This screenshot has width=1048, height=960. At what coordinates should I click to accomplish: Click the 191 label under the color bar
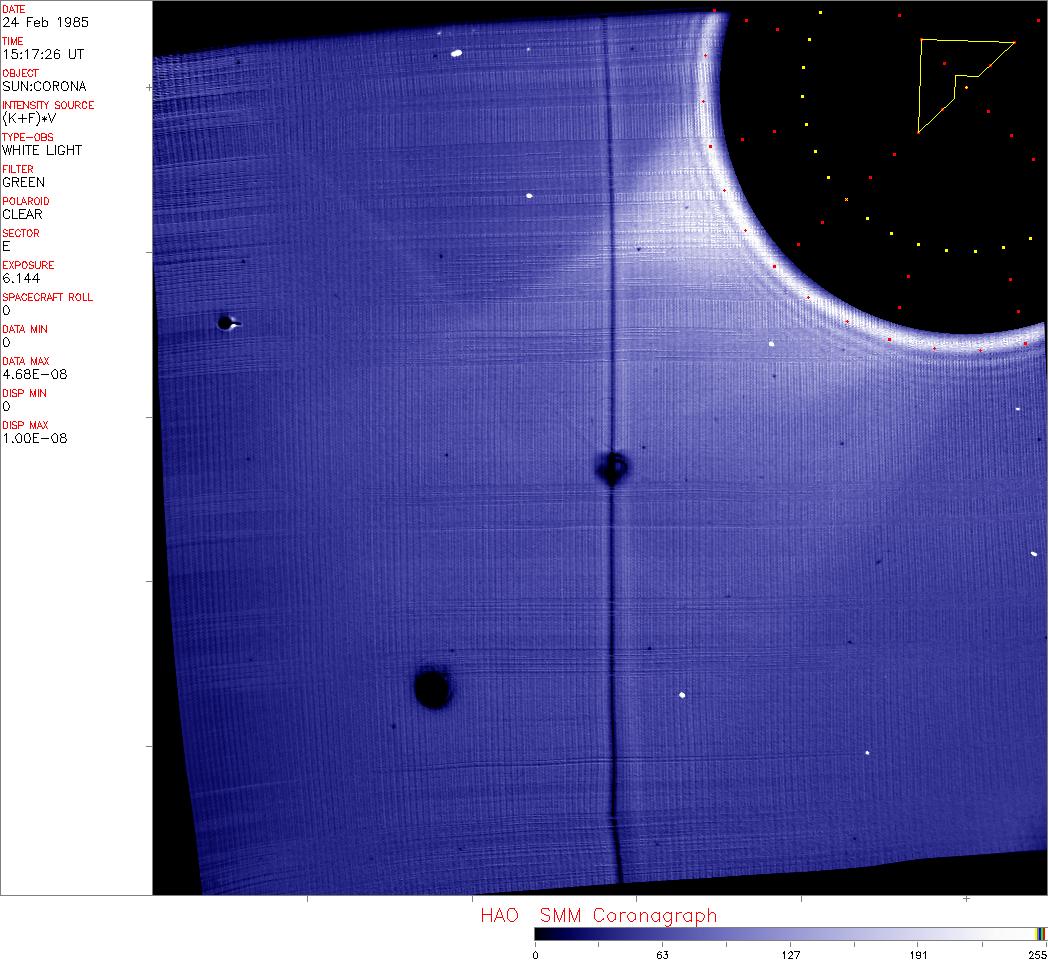pyautogui.click(x=918, y=954)
